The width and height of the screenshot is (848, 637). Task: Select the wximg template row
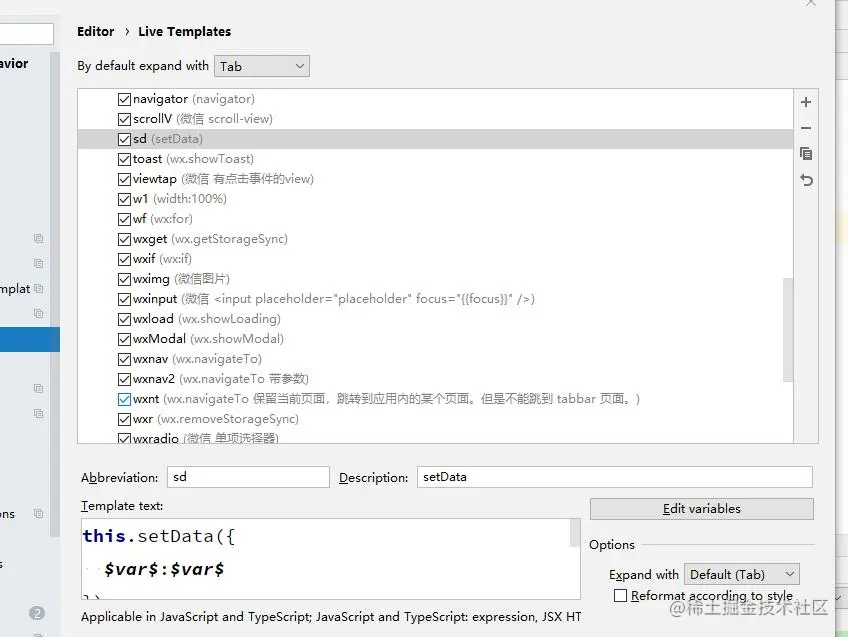click(435, 279)
